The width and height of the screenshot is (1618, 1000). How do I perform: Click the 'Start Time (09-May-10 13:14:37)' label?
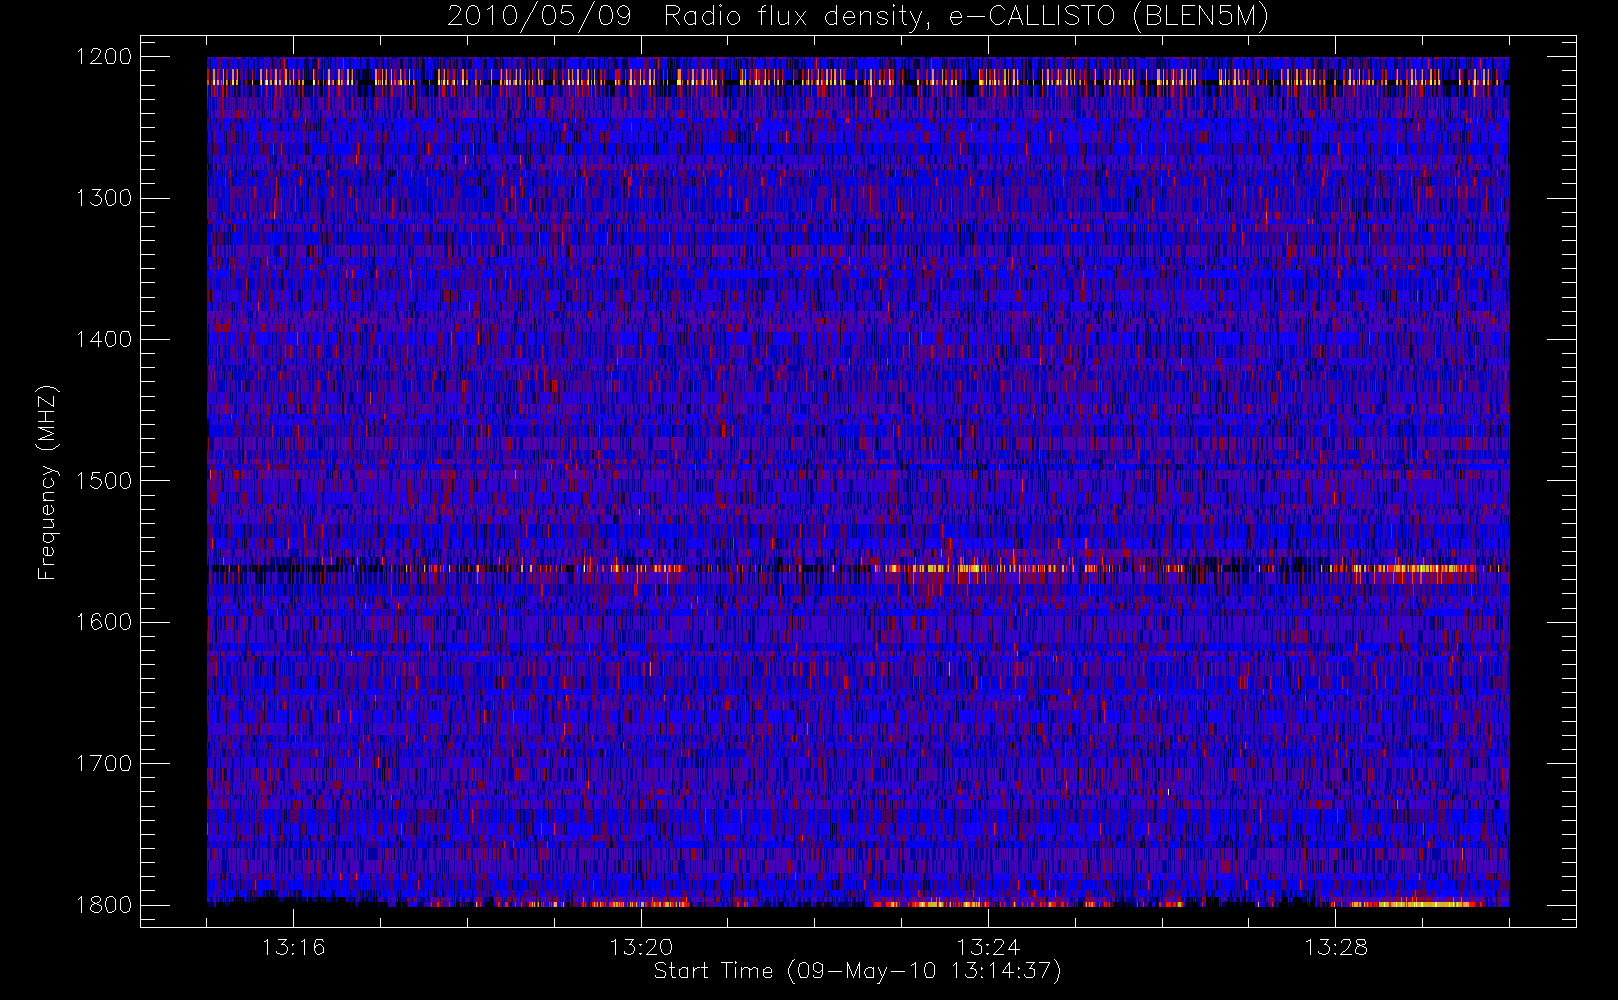857,971
